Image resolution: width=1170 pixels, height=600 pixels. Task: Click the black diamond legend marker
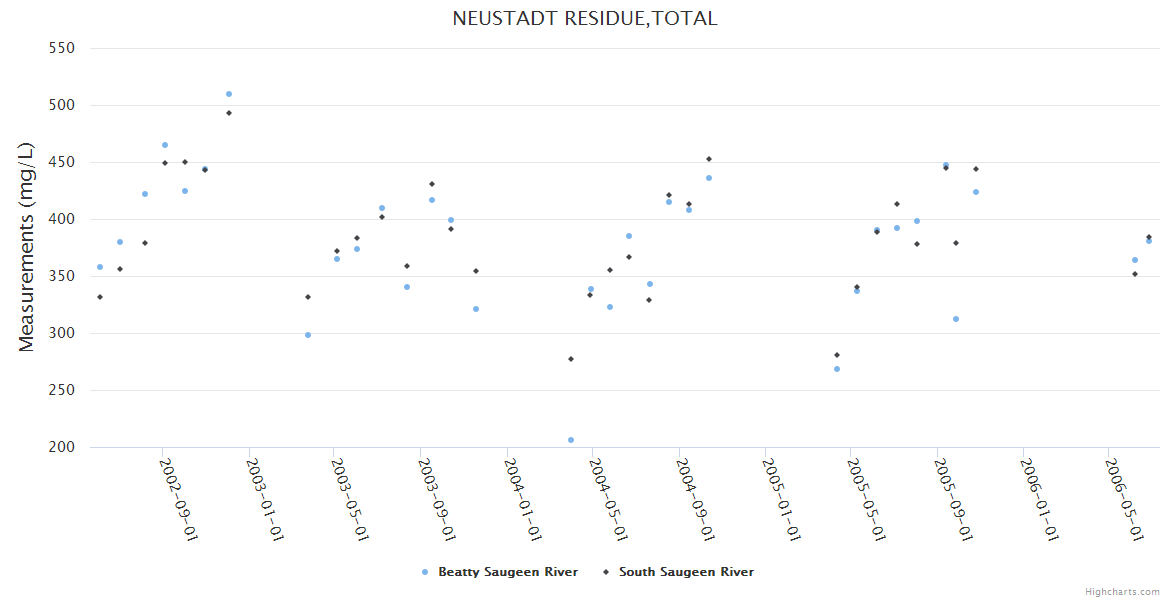point(606,572)
